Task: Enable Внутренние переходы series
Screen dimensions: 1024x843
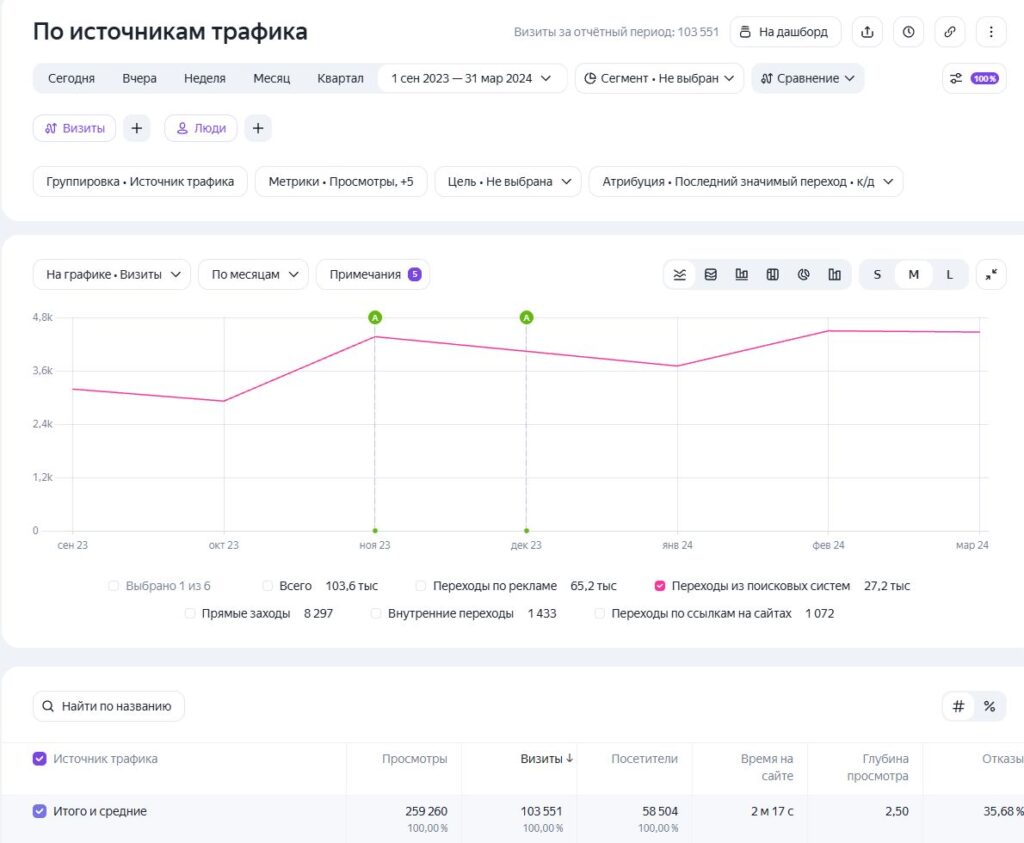Action: 376,614
